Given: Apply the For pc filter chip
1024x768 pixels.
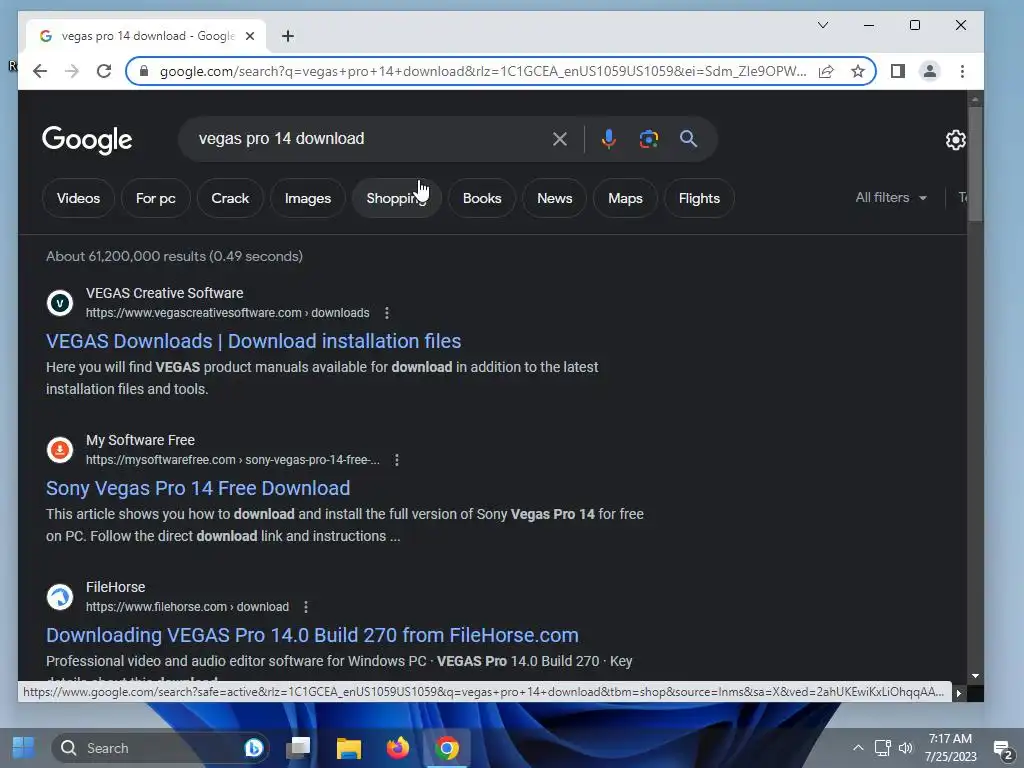Looking at the screenshot, I should [x=155, y=198].
